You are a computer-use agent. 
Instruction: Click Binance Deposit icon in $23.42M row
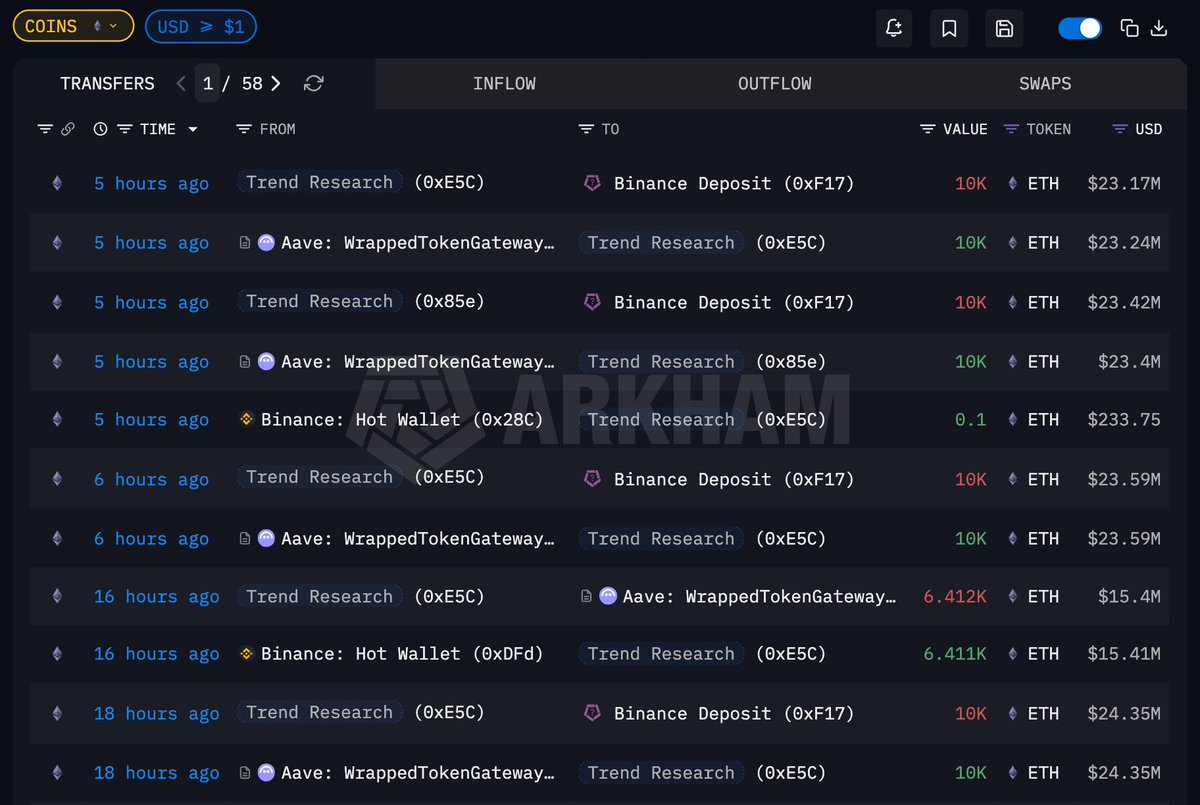click(x=592, y=301)
